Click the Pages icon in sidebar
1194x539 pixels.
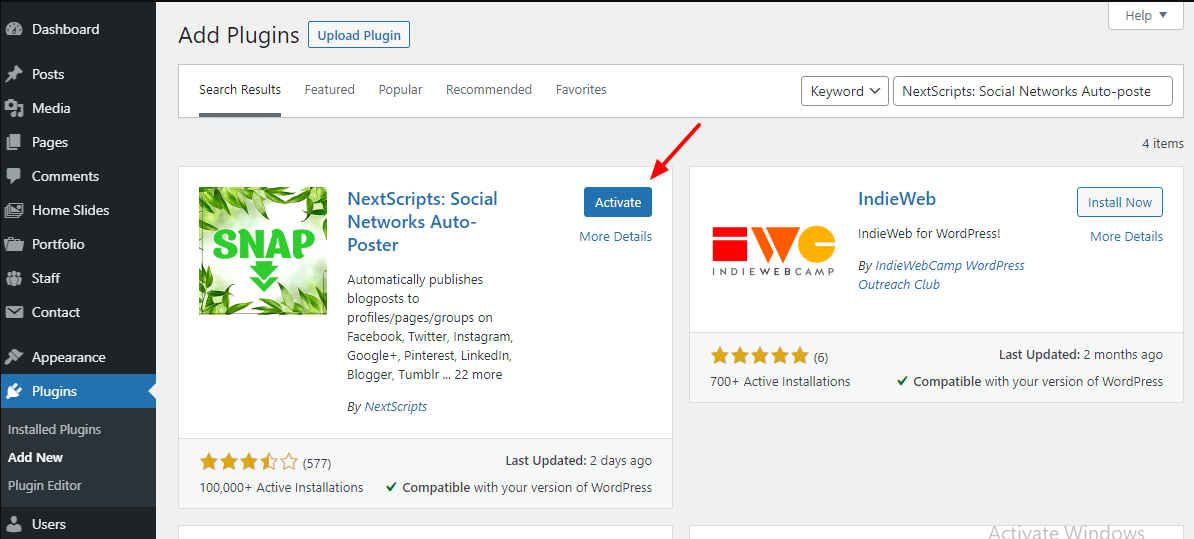[14, 142]
